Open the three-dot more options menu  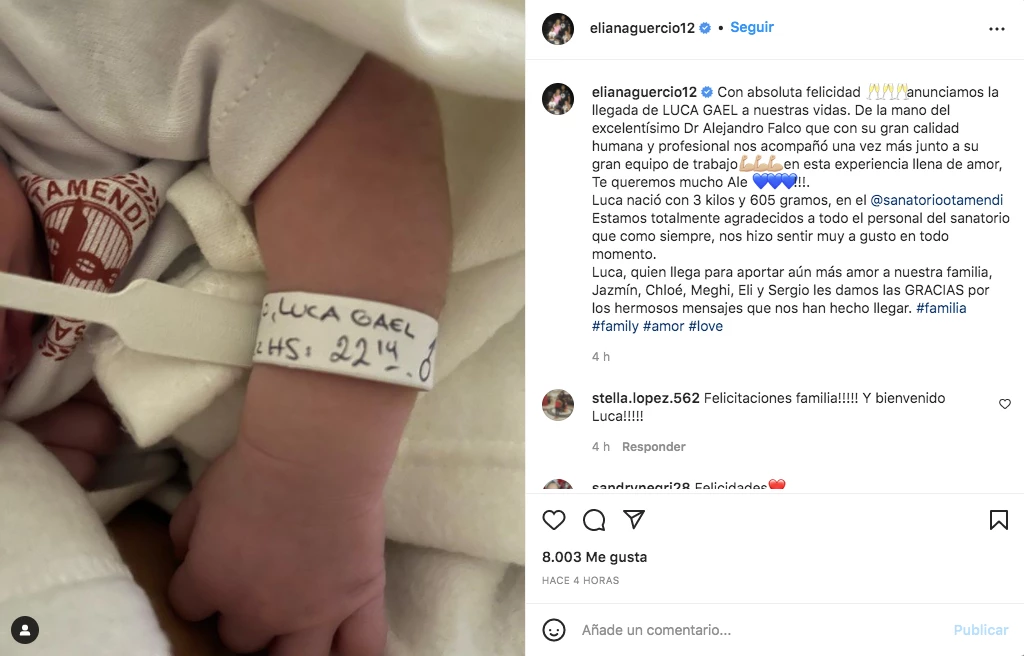(997, 29)
